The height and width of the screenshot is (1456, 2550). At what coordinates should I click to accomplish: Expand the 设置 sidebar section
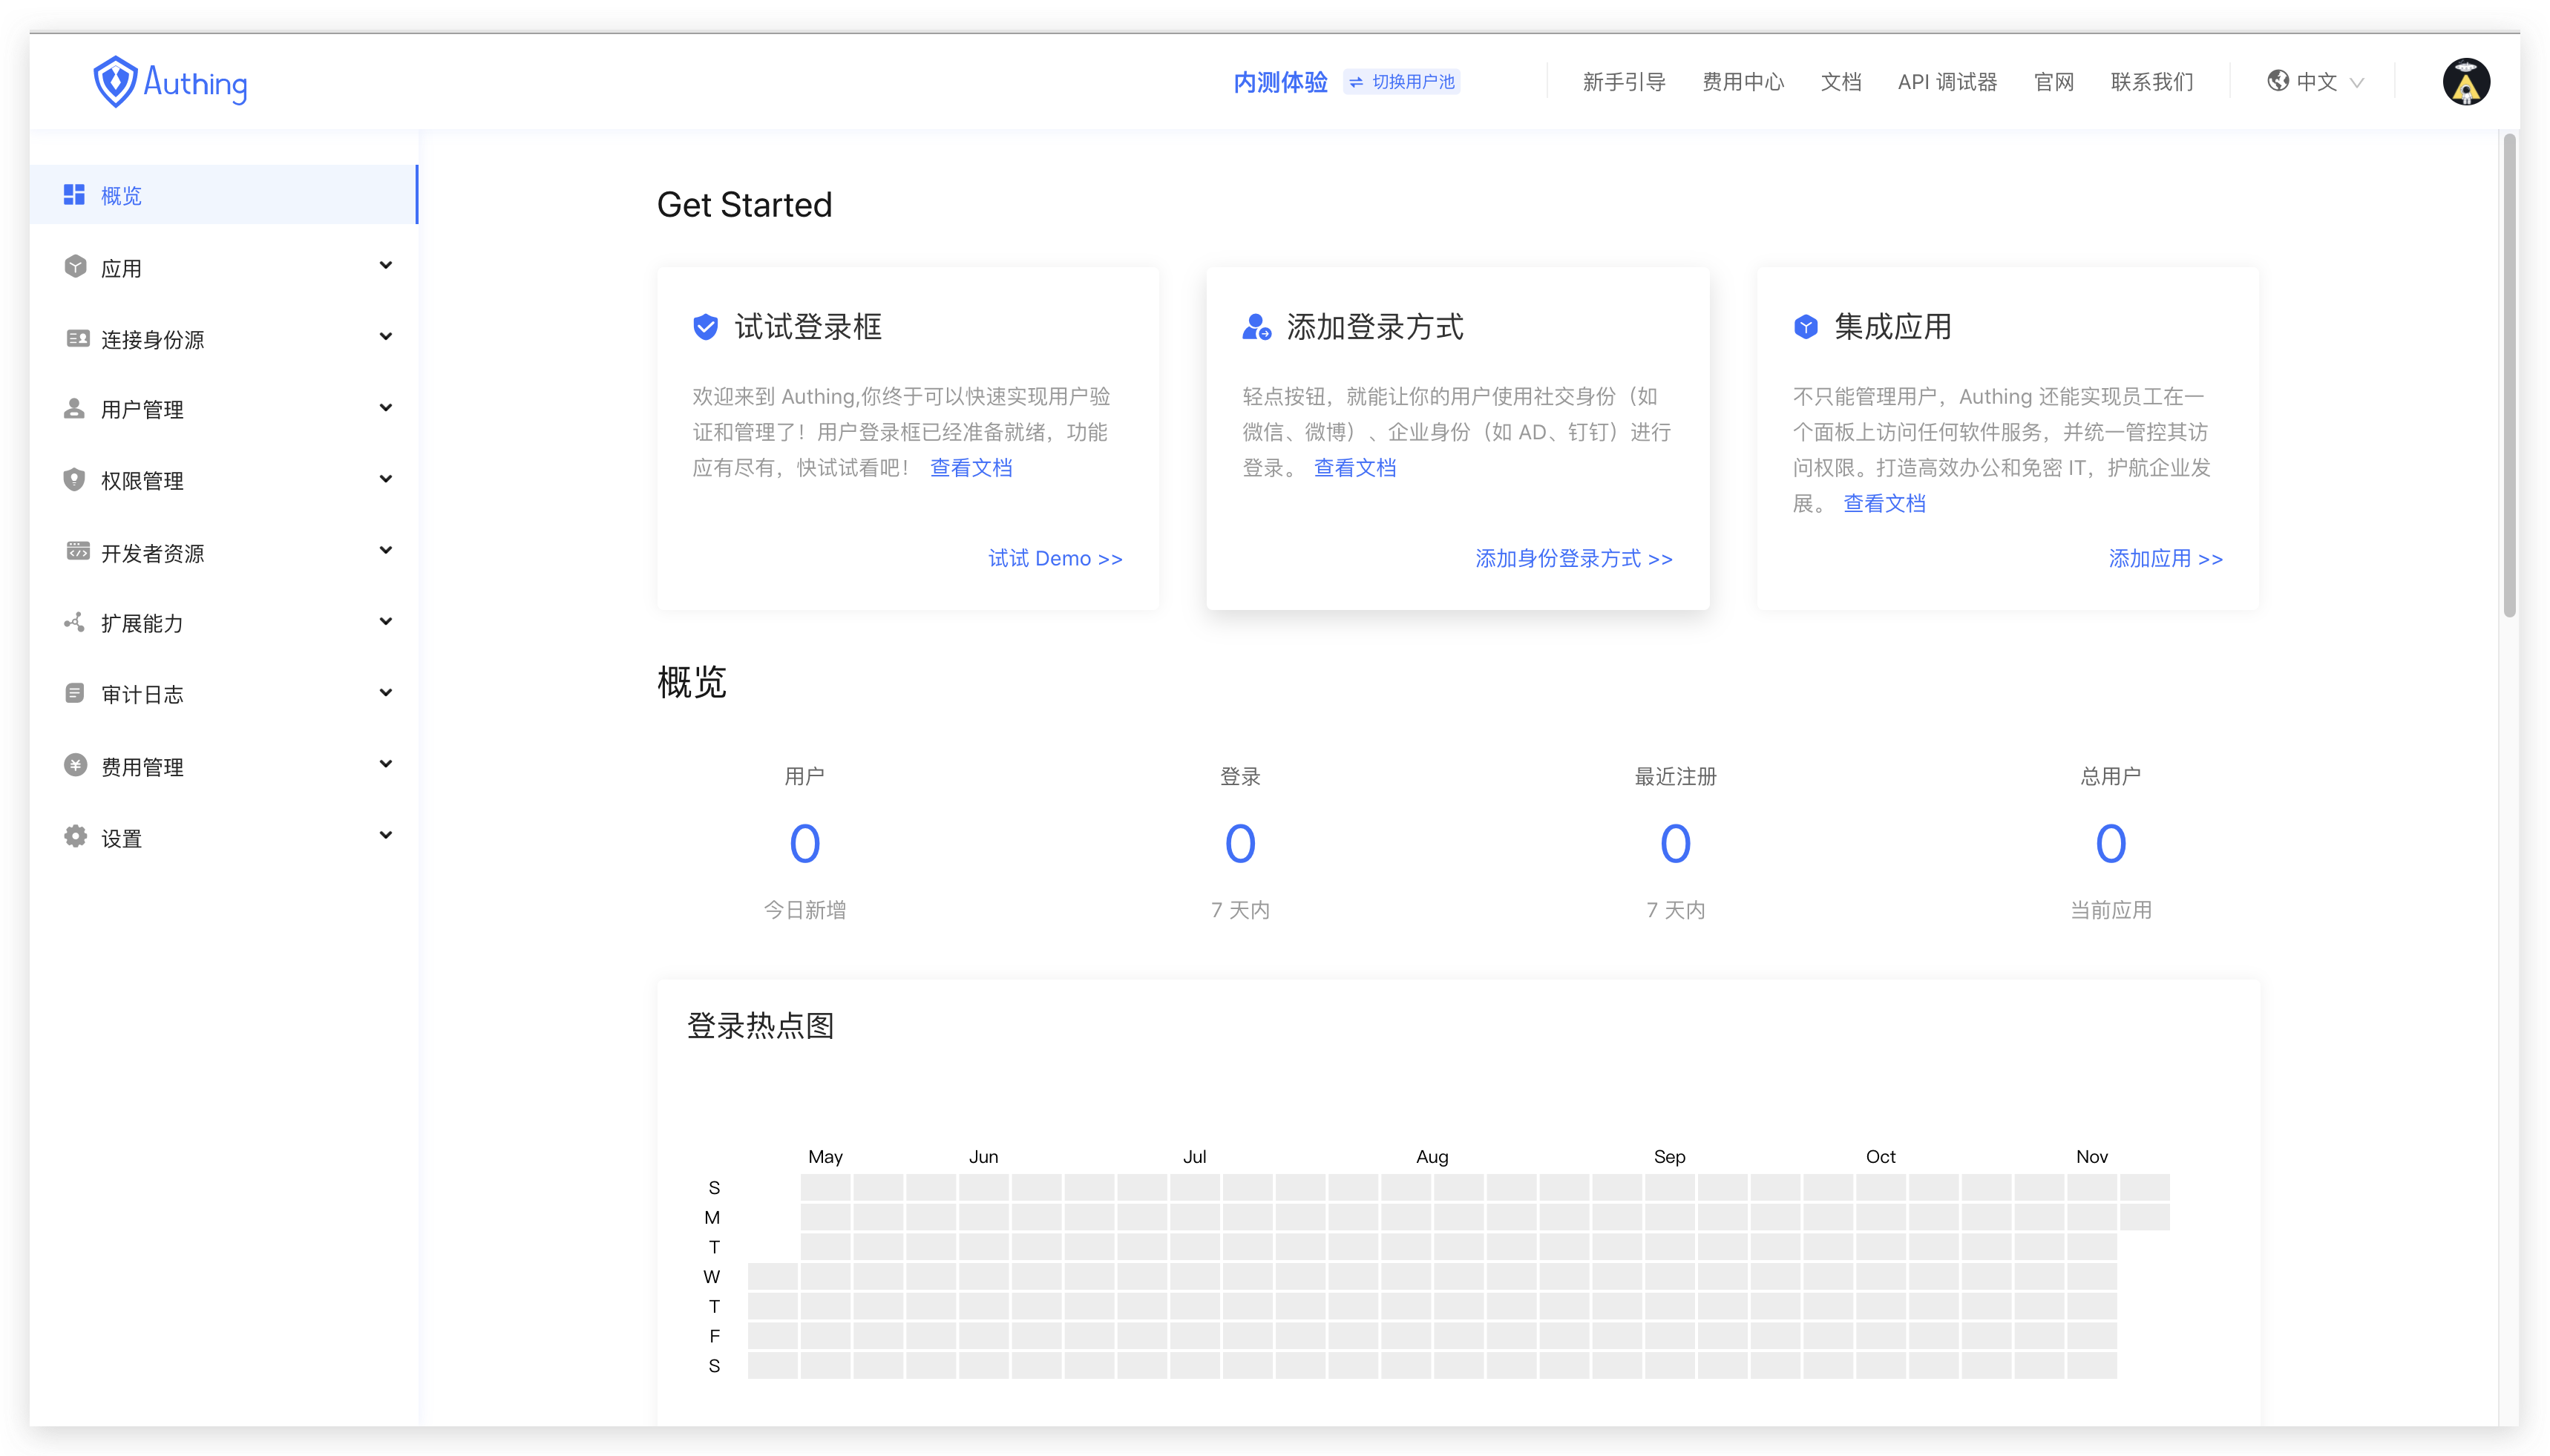[386, 835]
